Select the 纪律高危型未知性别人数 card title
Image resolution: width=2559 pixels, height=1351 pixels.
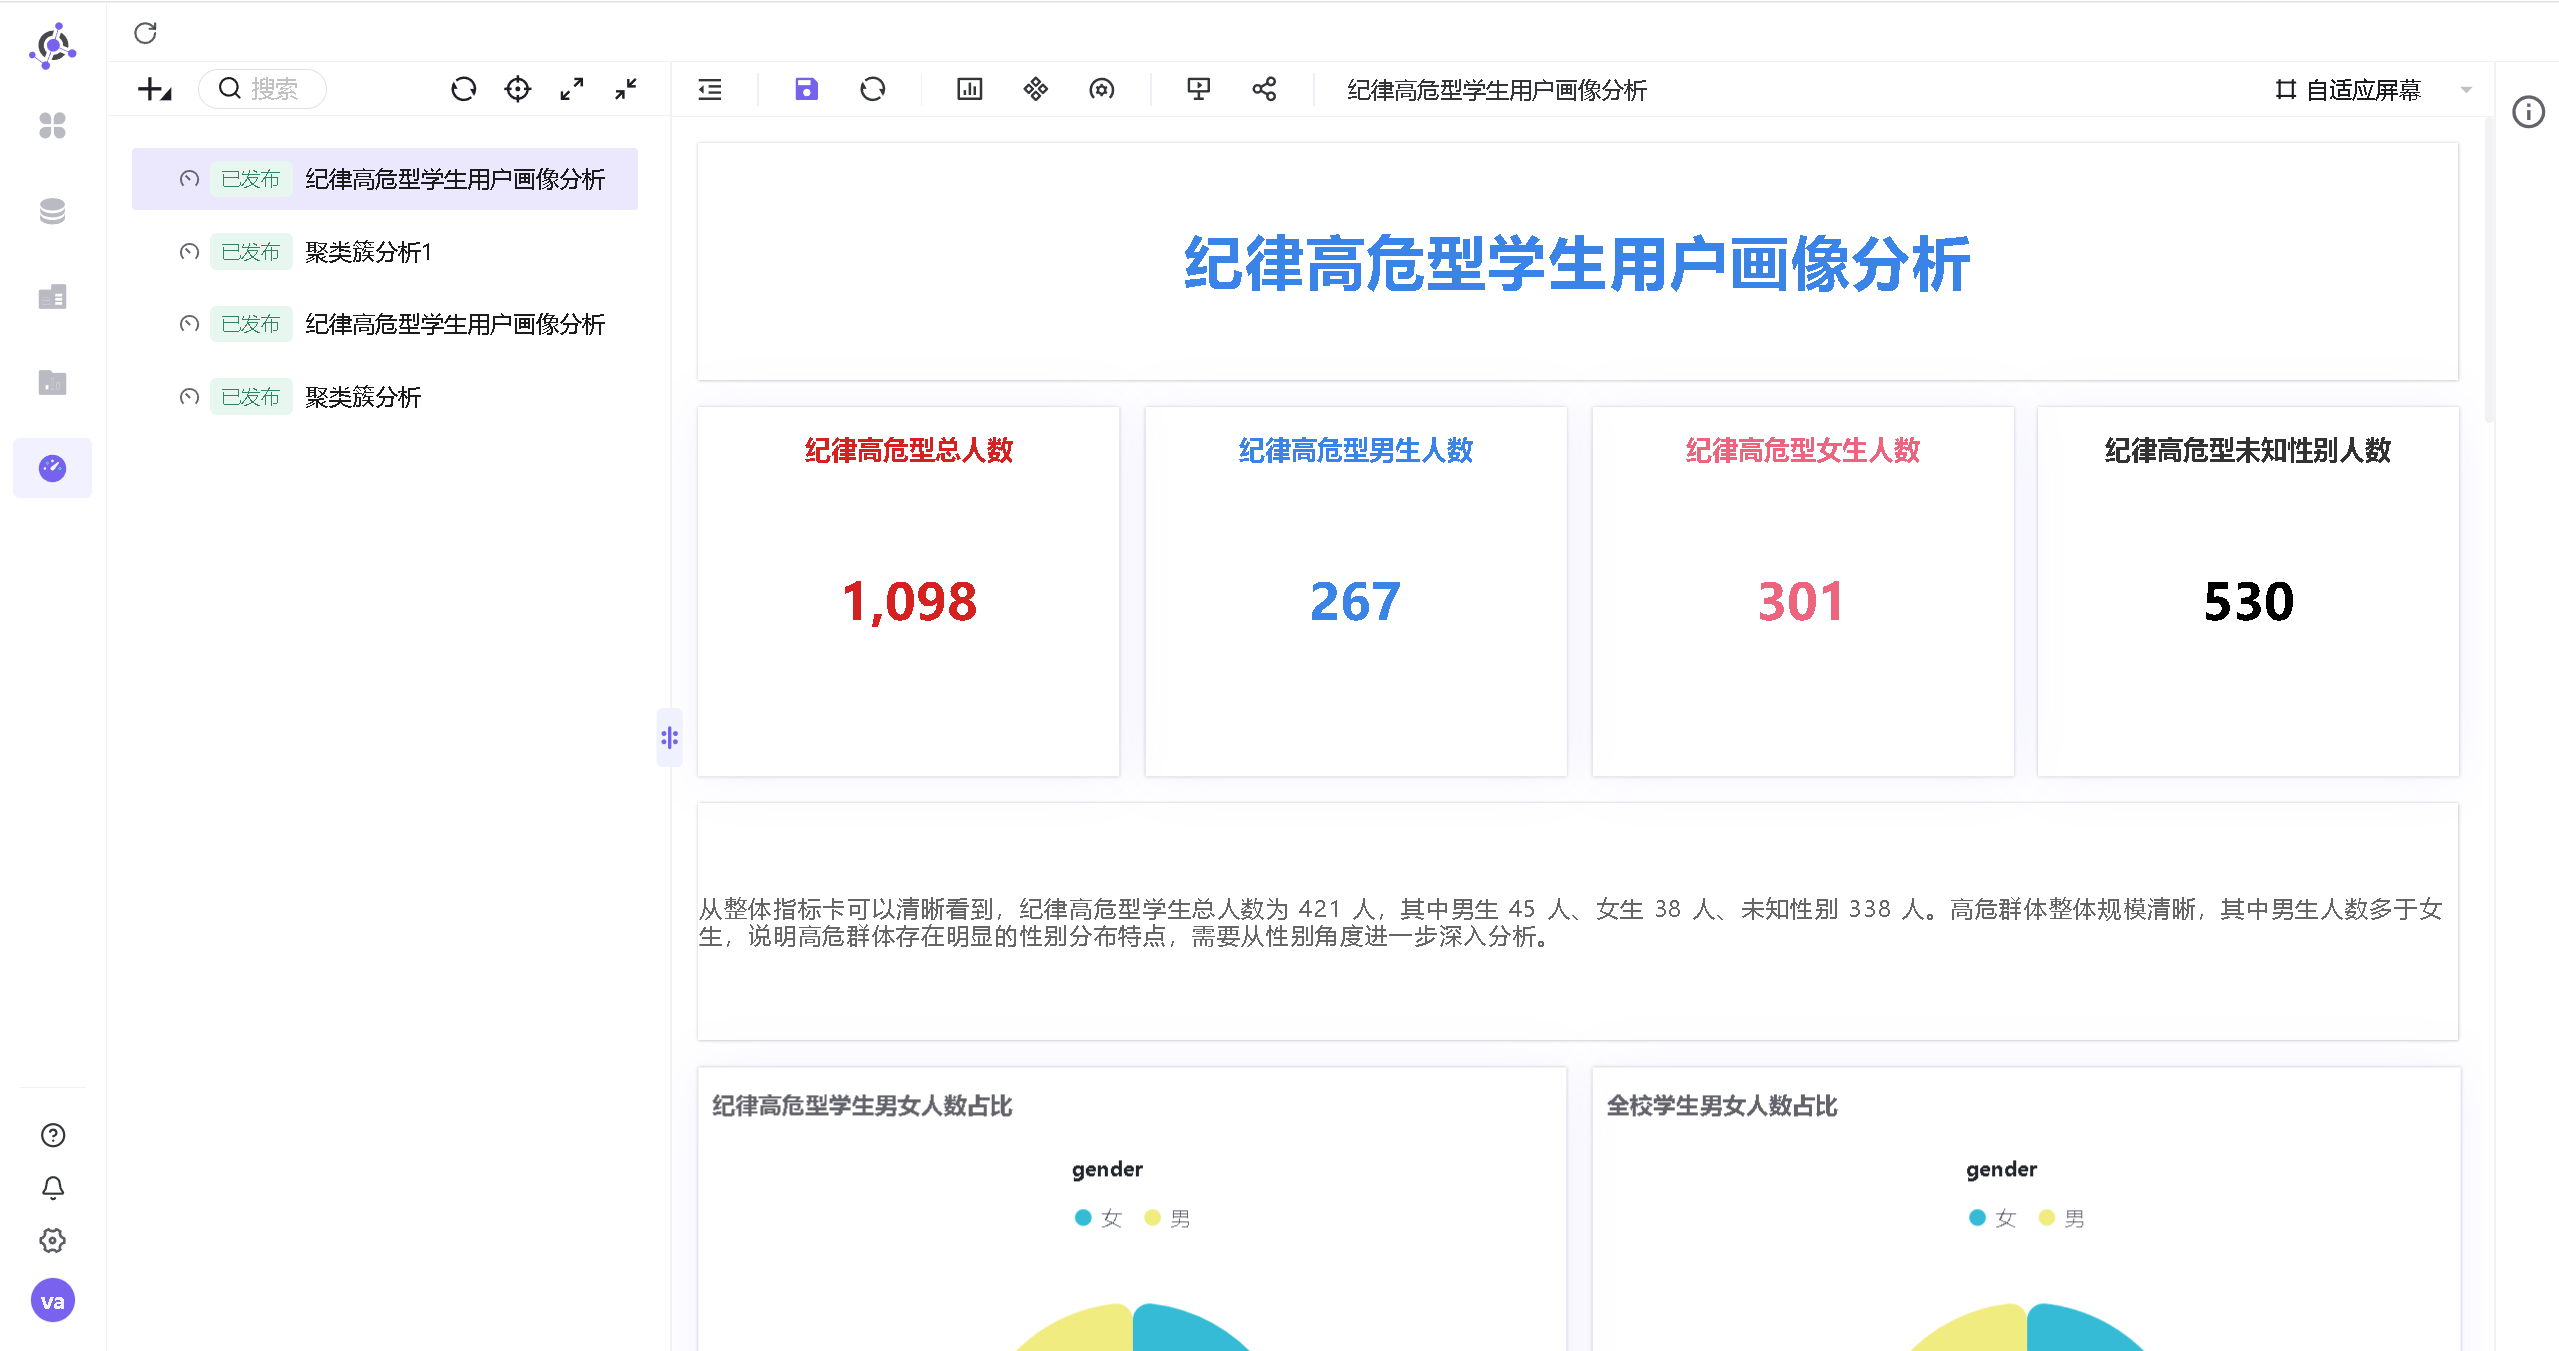coord(2248,451)
